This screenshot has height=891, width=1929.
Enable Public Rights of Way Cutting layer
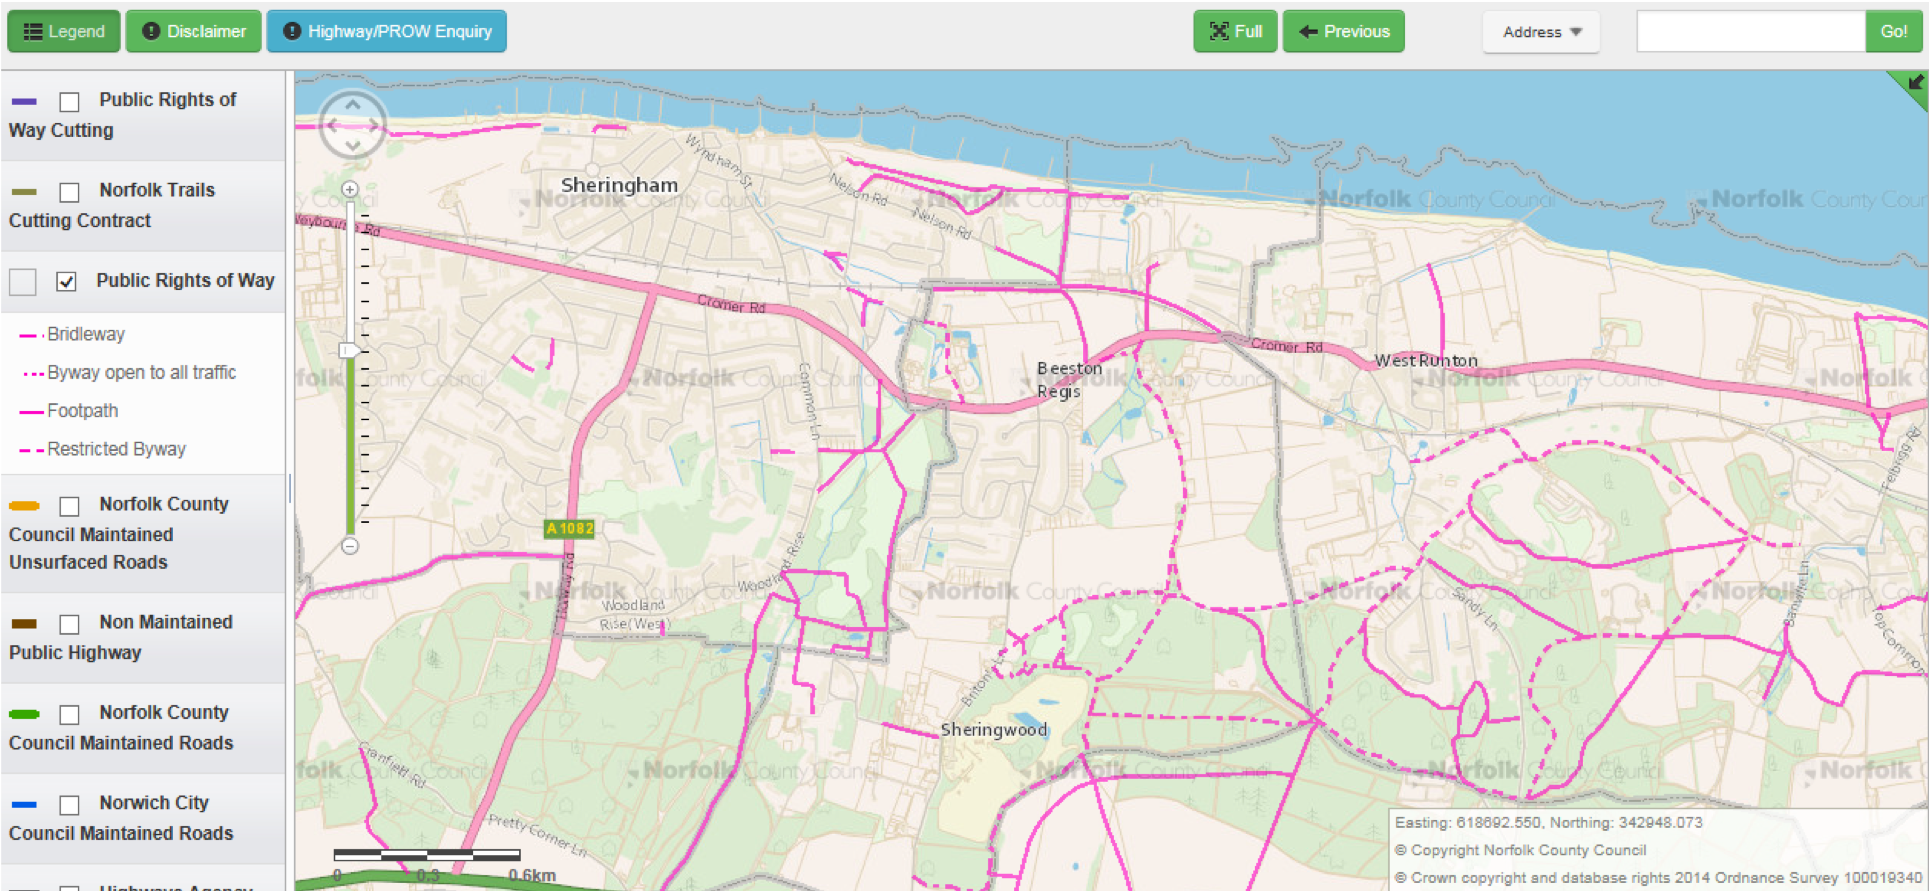pyautogui.click(x=69, y=101)
